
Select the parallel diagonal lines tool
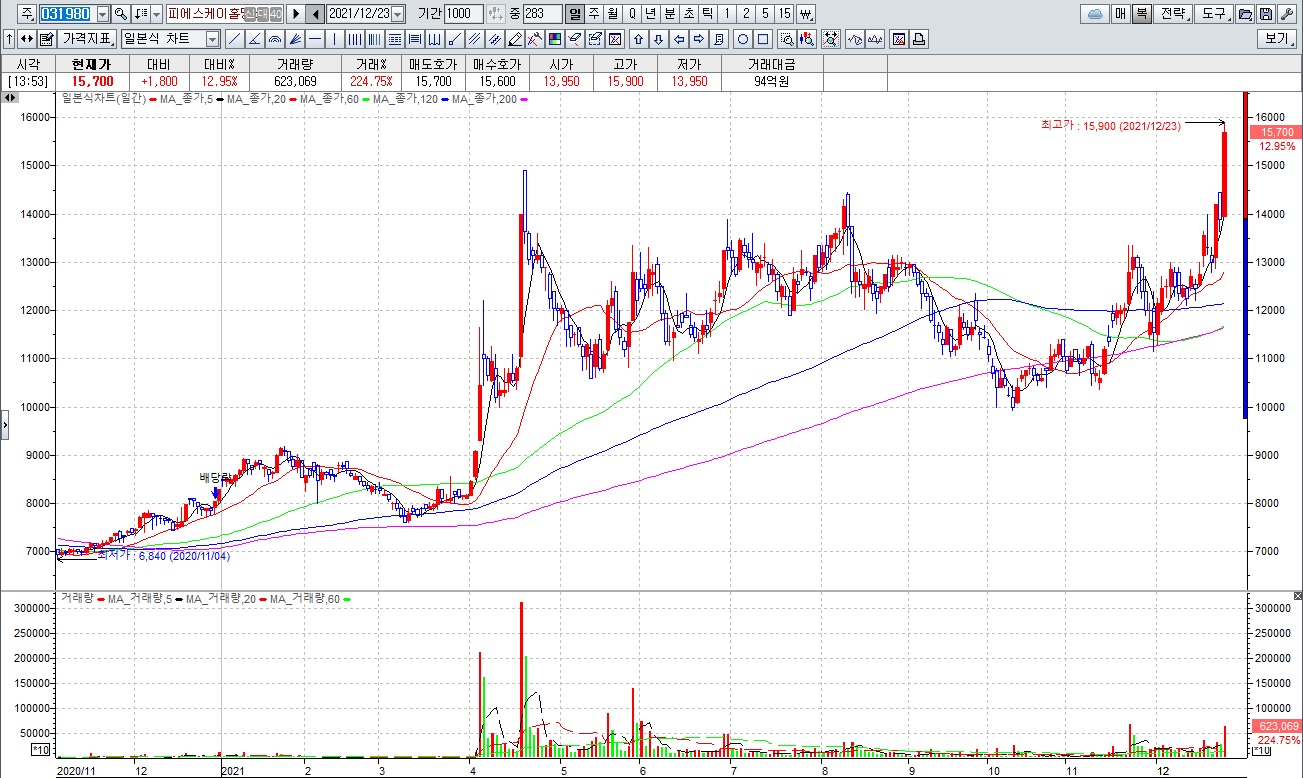tap(473, 39)
